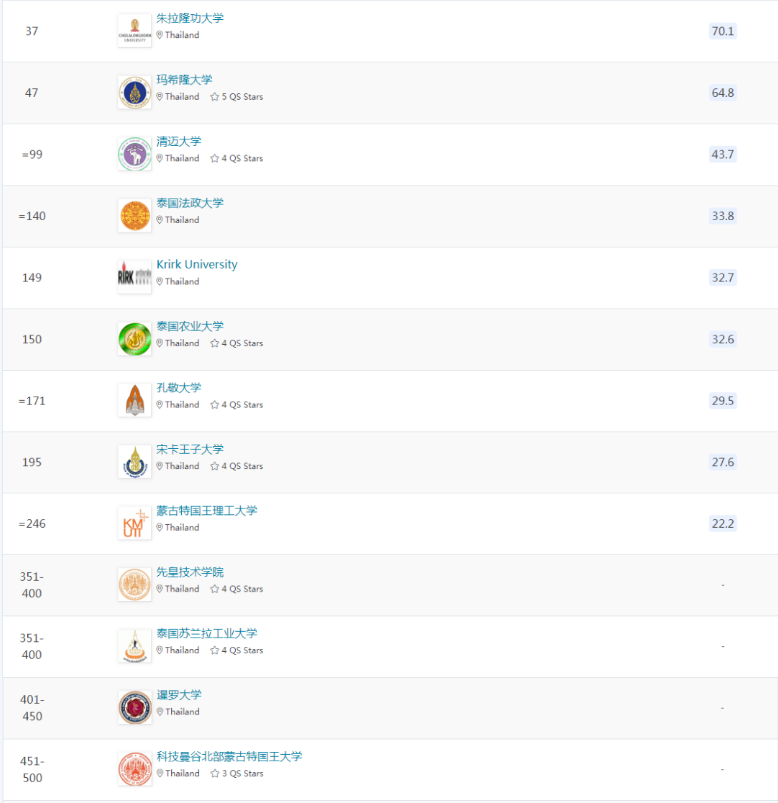Click the Siam University (暹罗大学) round emblem
This screenshot has height=803, width=778.
point(134,708)
